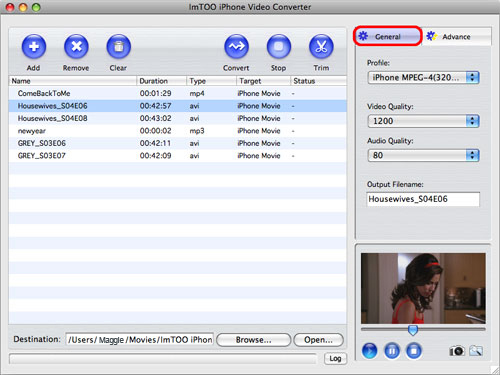Viewport: 500px width, 375px height.
Task: Click the magnifier icon beside the camera
Action: coord(476,351)
